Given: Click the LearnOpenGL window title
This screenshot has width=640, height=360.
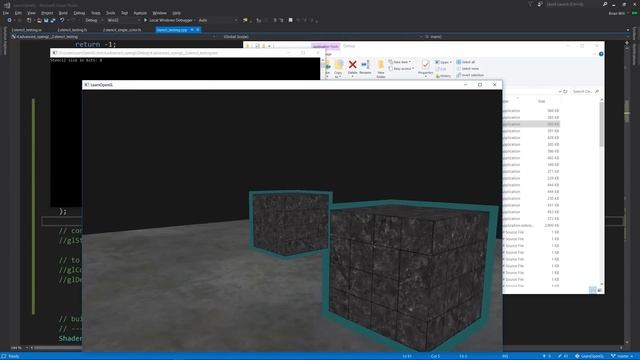Looking at the screenshot, I should click(102, 85).
